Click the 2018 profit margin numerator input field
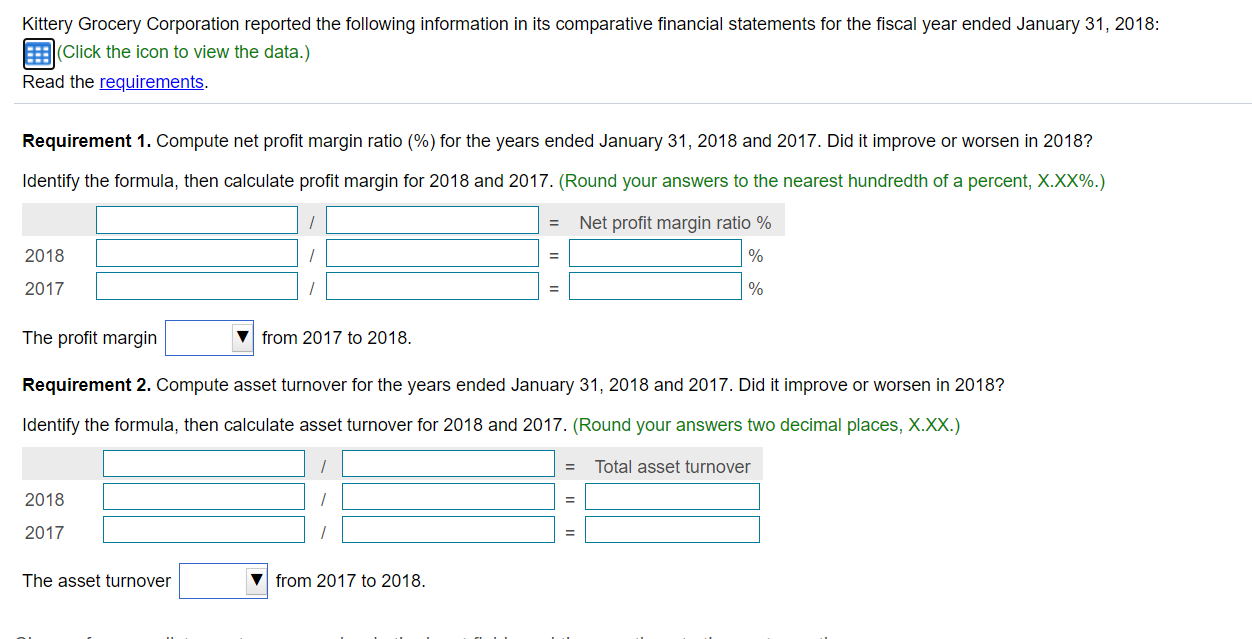1252x639 pixels. coord(196,253)
